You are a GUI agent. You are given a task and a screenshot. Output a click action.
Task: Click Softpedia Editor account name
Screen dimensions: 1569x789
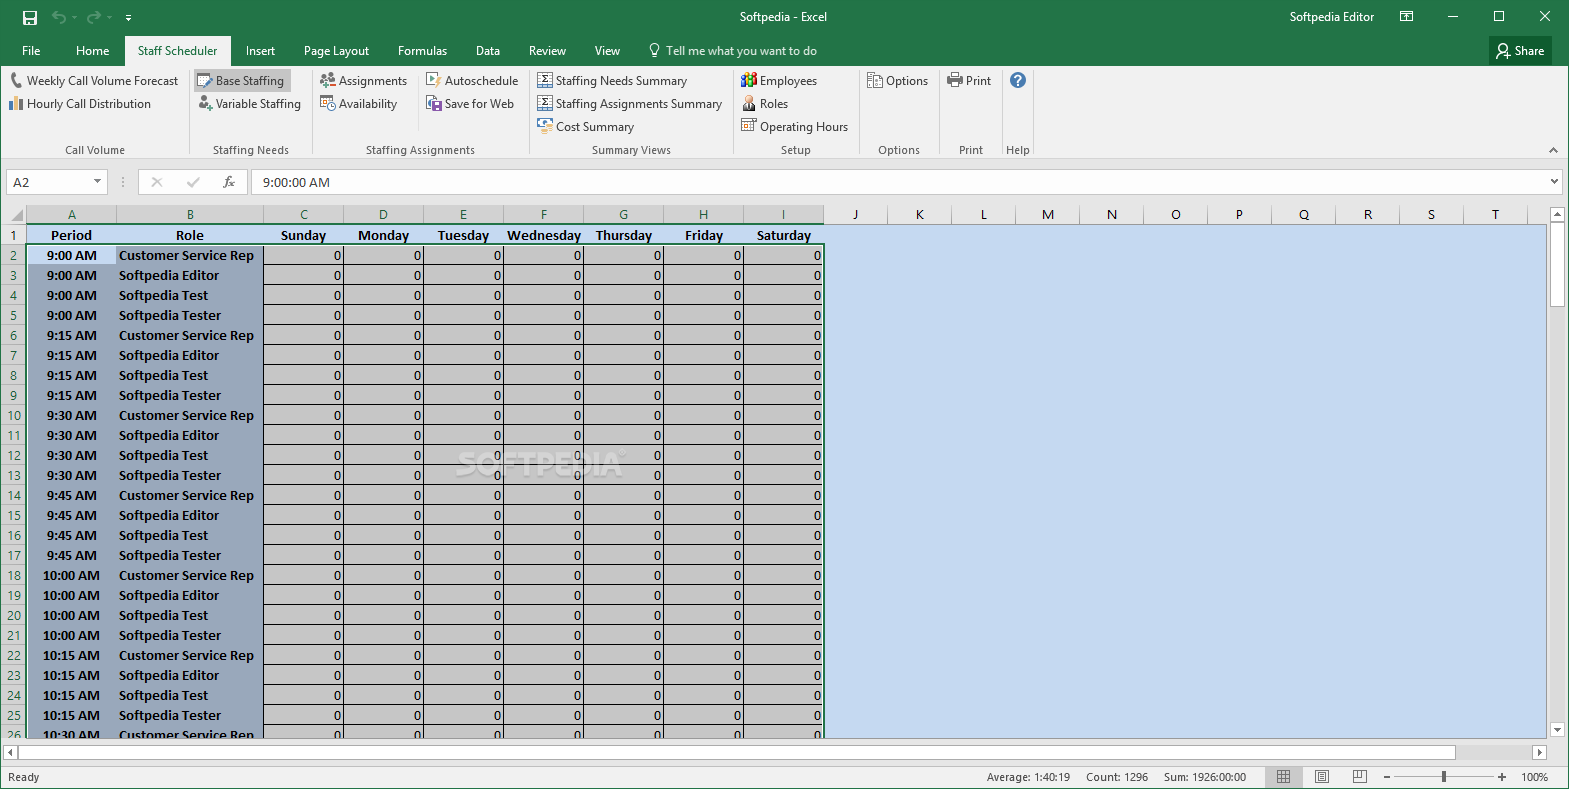[1331, 17]
